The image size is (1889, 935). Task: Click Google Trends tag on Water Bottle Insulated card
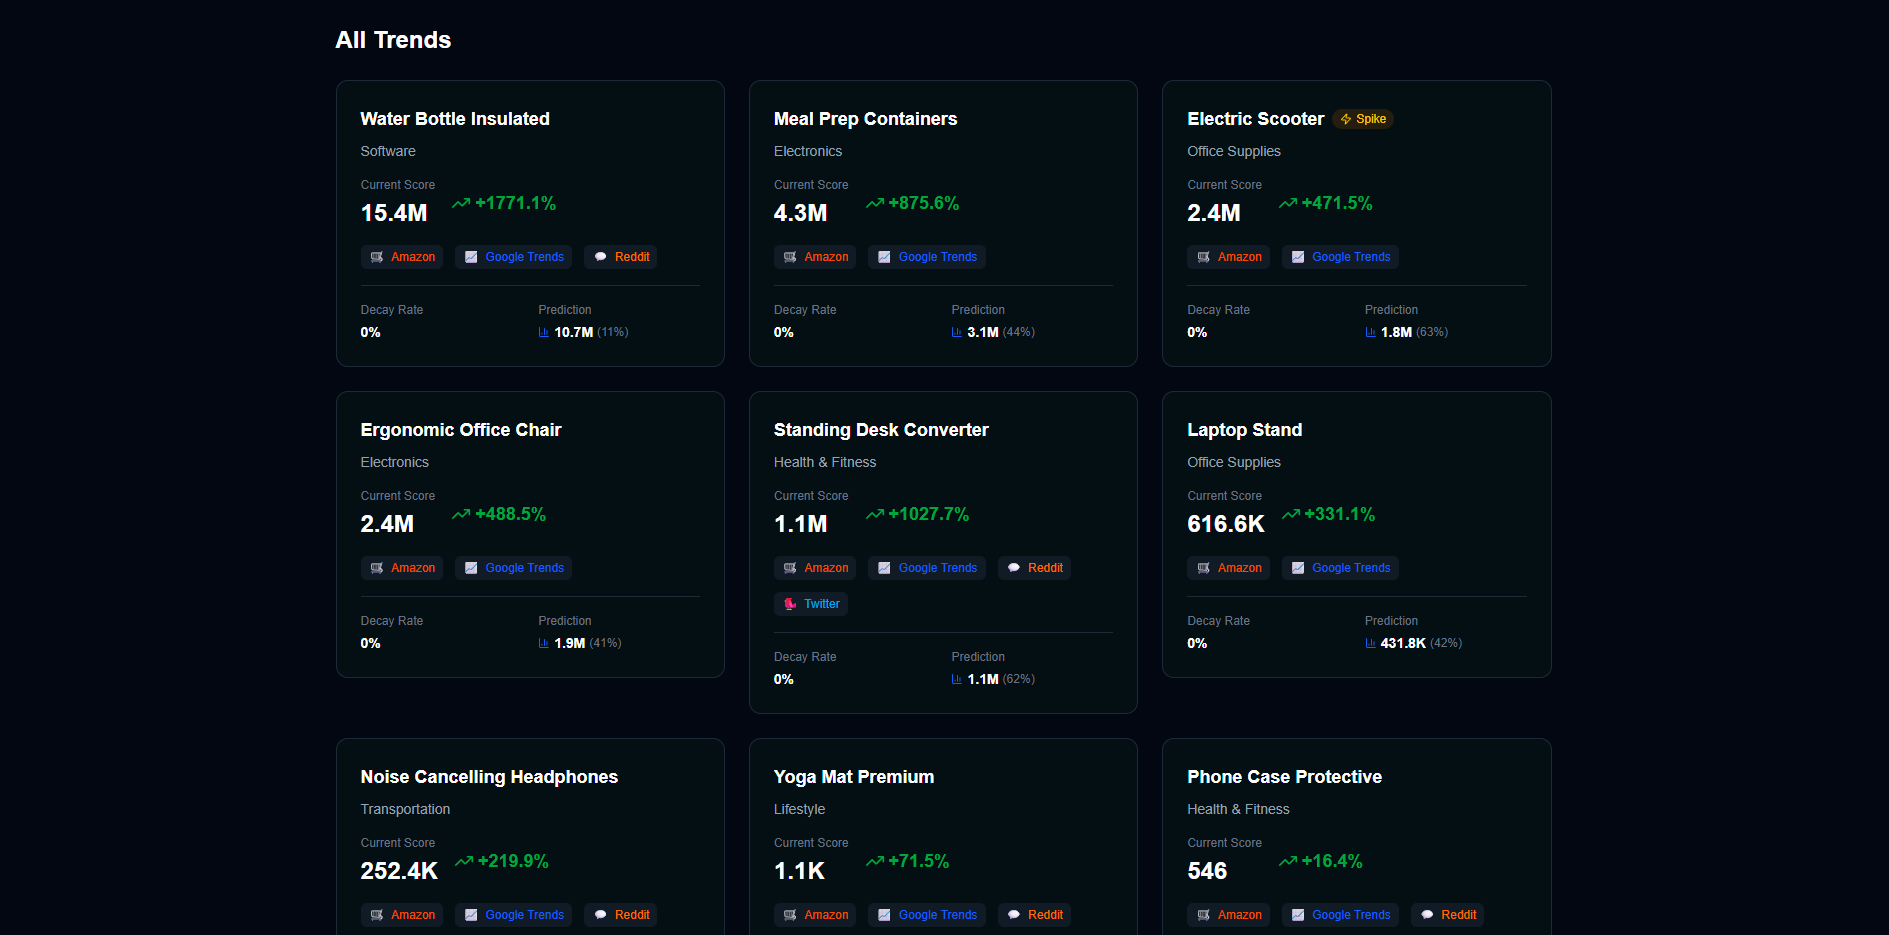[513, 257]
